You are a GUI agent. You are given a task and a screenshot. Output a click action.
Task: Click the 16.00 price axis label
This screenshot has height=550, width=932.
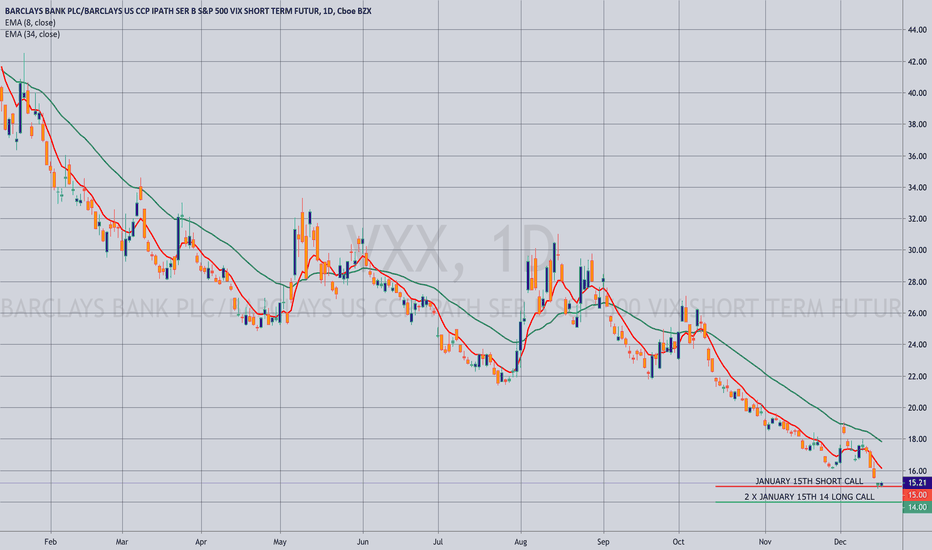[x=917, y=471]
